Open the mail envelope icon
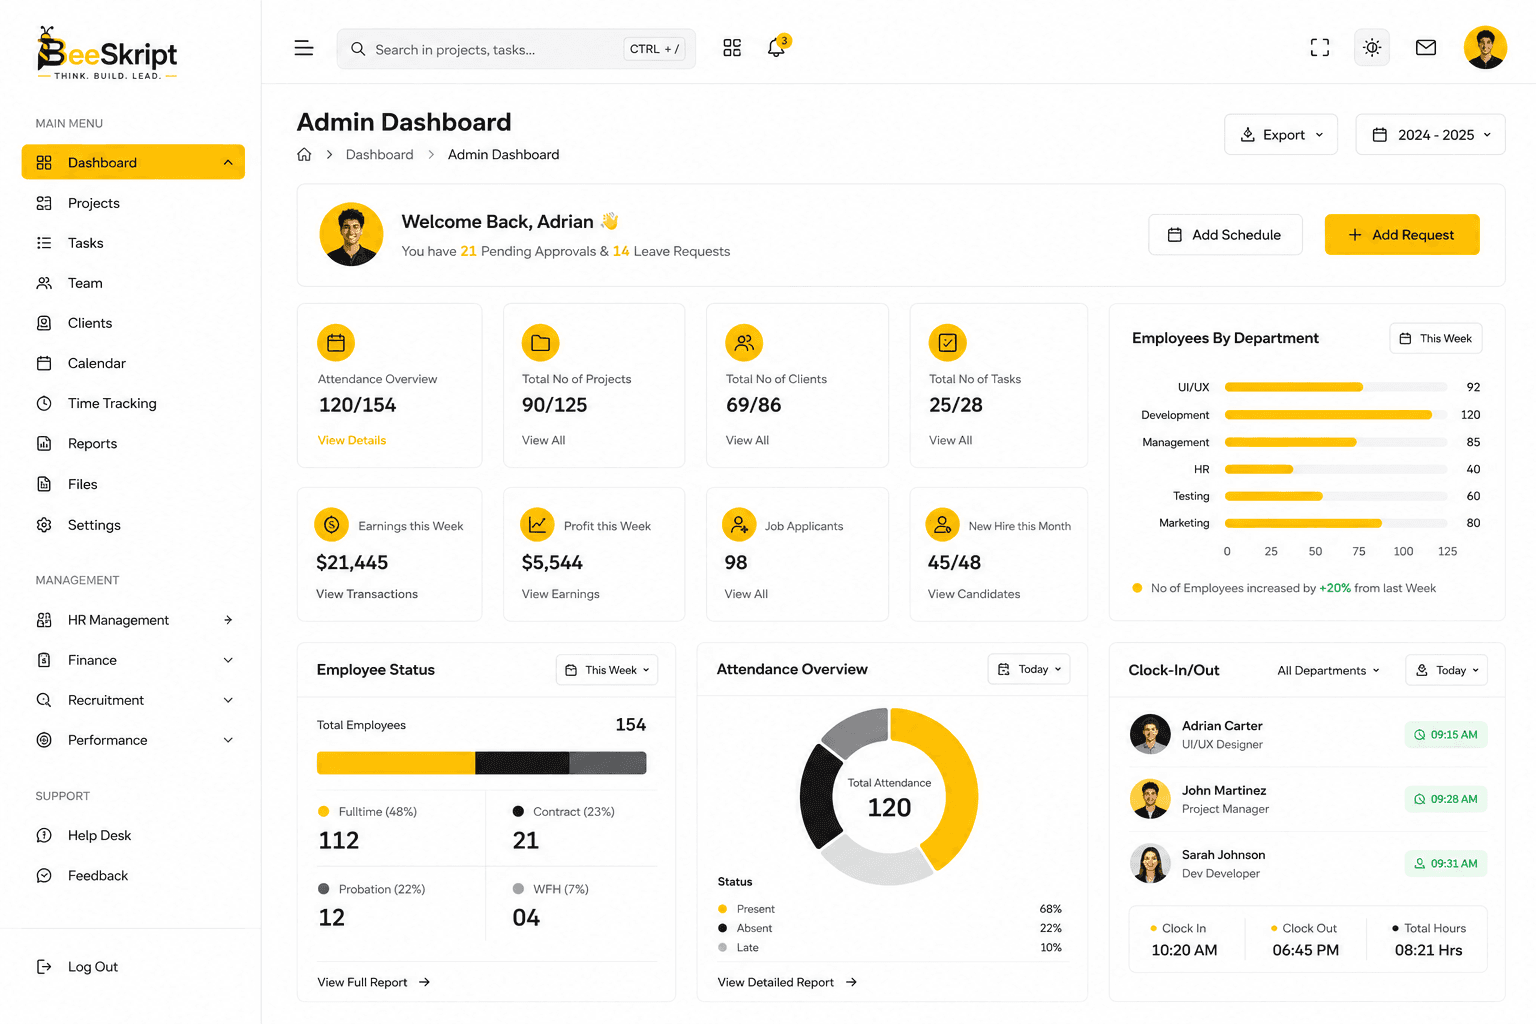The height and width of the screenshot is (1024, 1536). coord(1426,47)
